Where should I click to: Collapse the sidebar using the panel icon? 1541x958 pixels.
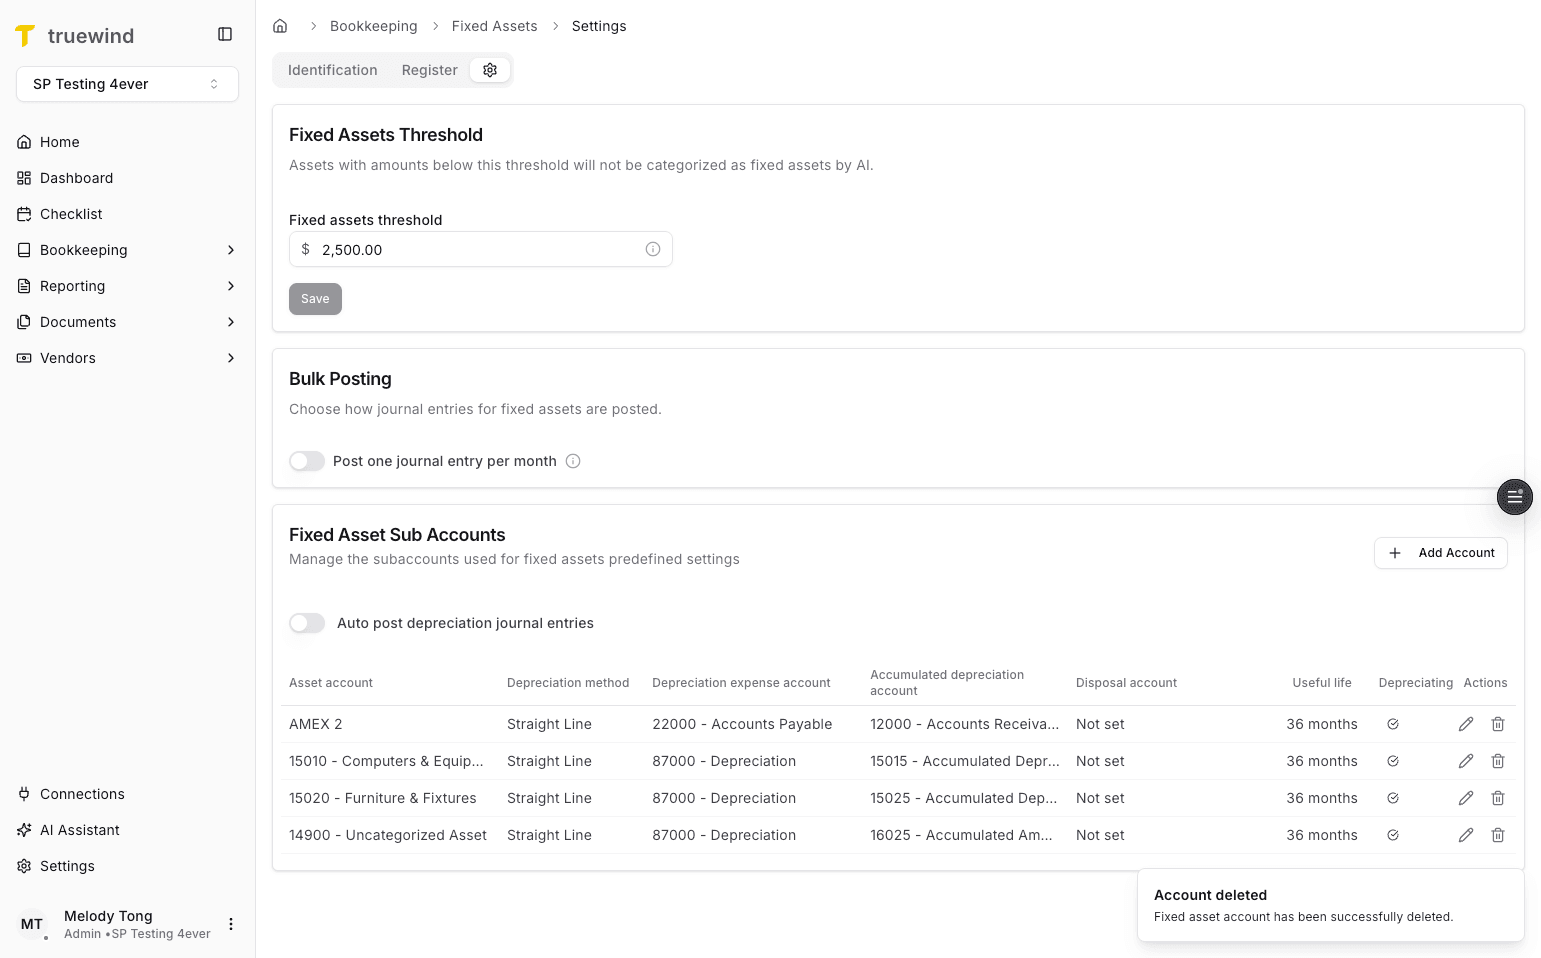click(x=224, y=33)
